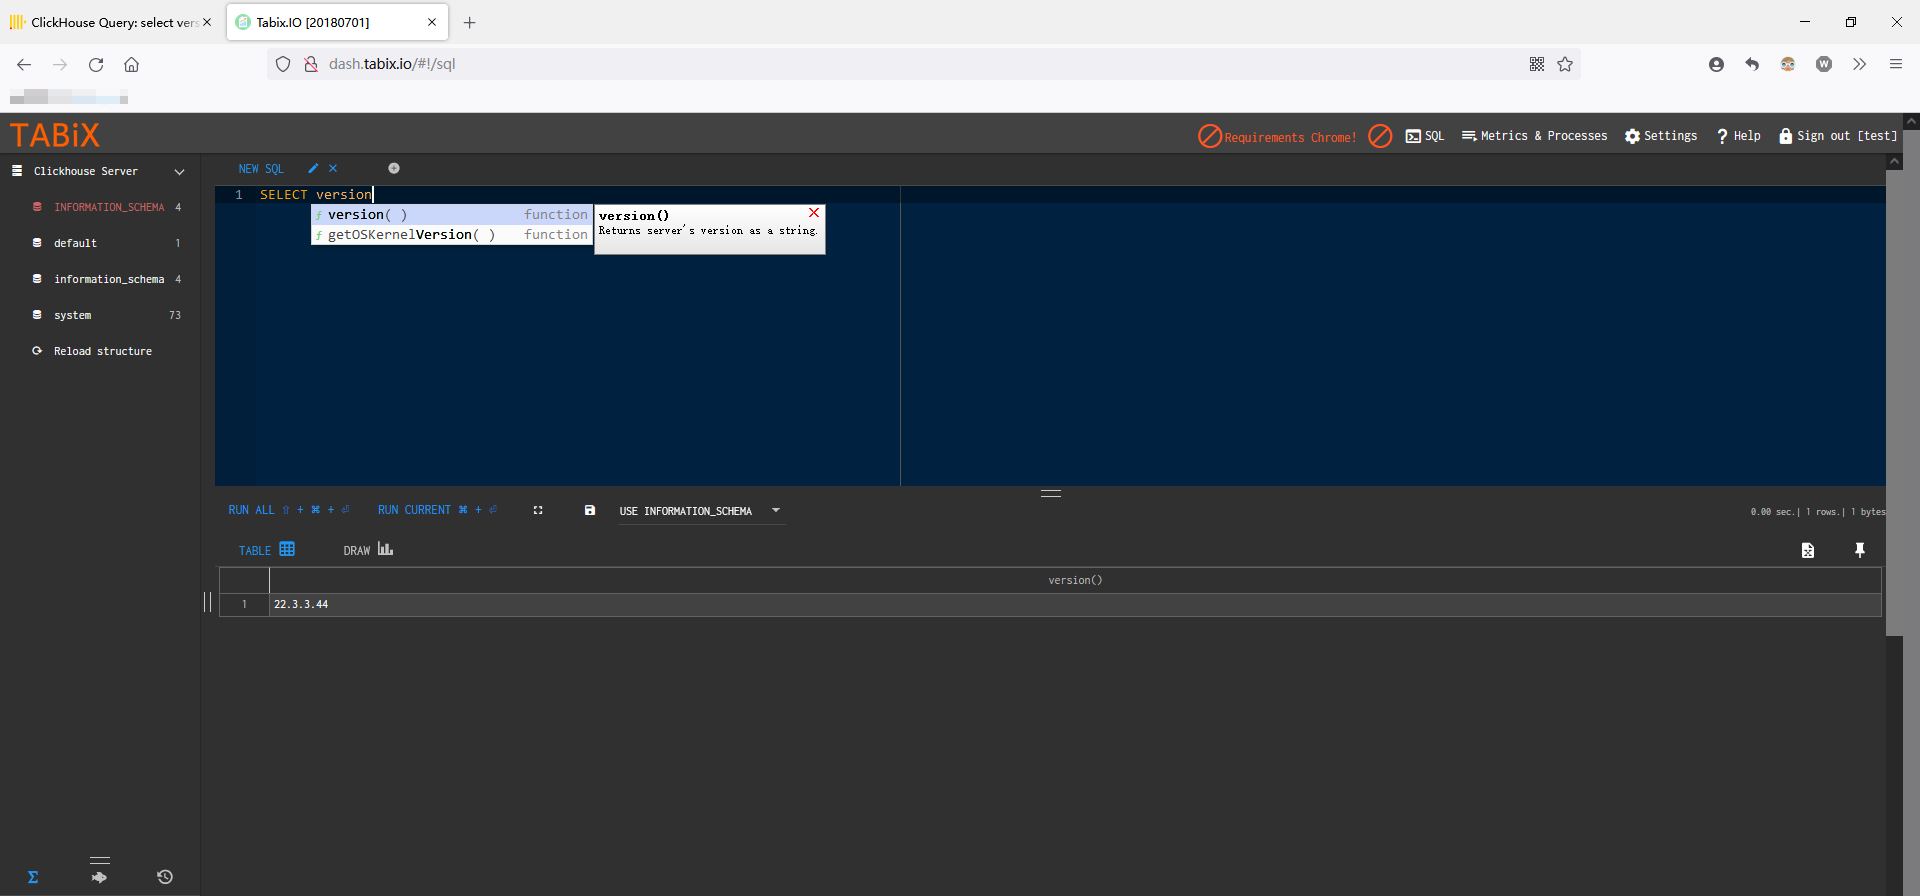Click into the SQL editor line 1
Screen dimensions: 1920x896
click(1070, 195)
